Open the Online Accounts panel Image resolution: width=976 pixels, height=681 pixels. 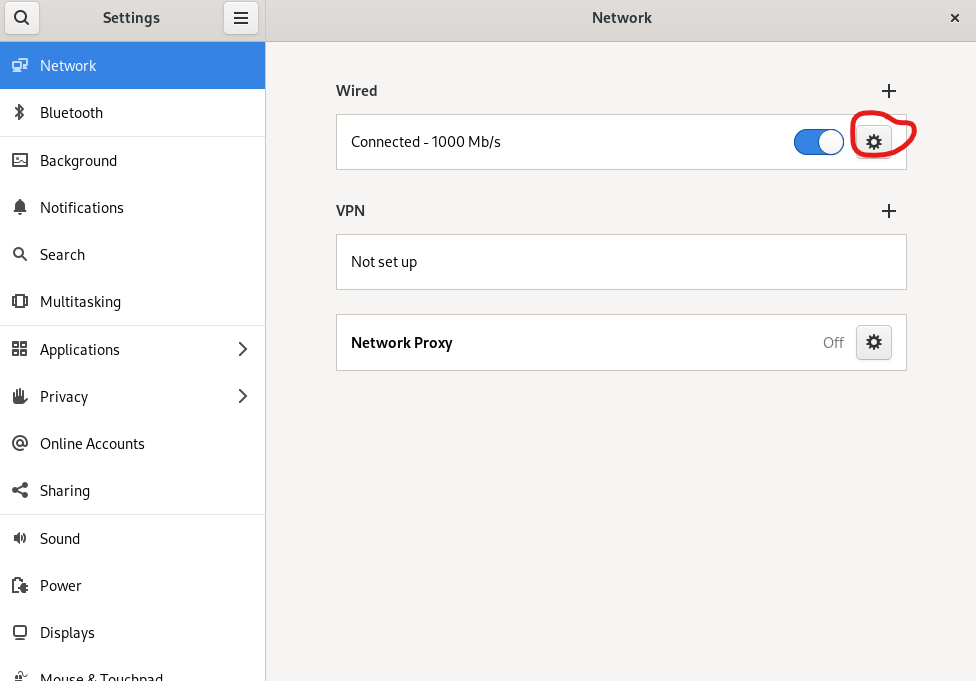[x=133, y=443]
